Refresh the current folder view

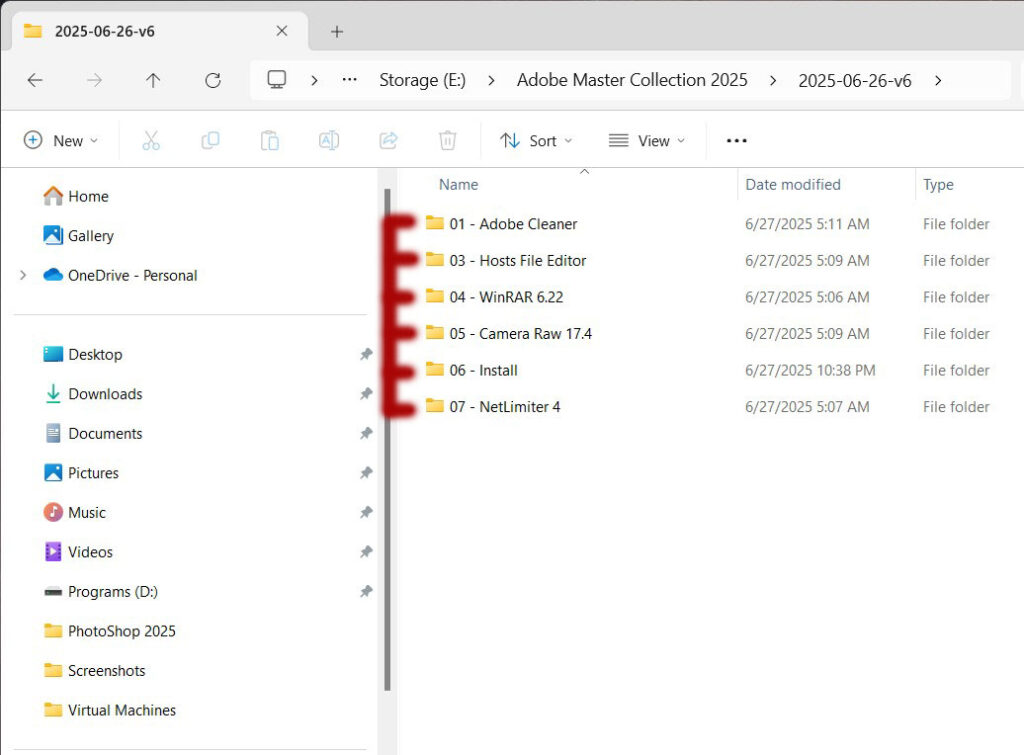213,80
